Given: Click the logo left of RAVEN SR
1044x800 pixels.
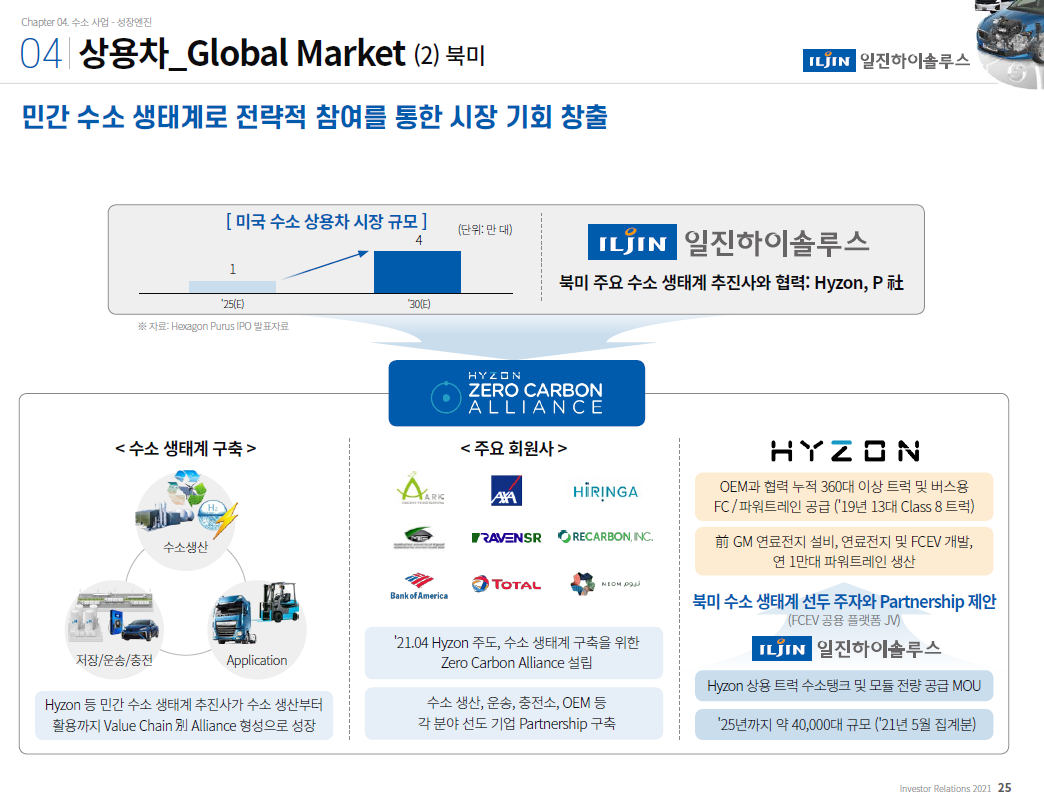Looking at the screenshot, I should click(x=419, y=537).
